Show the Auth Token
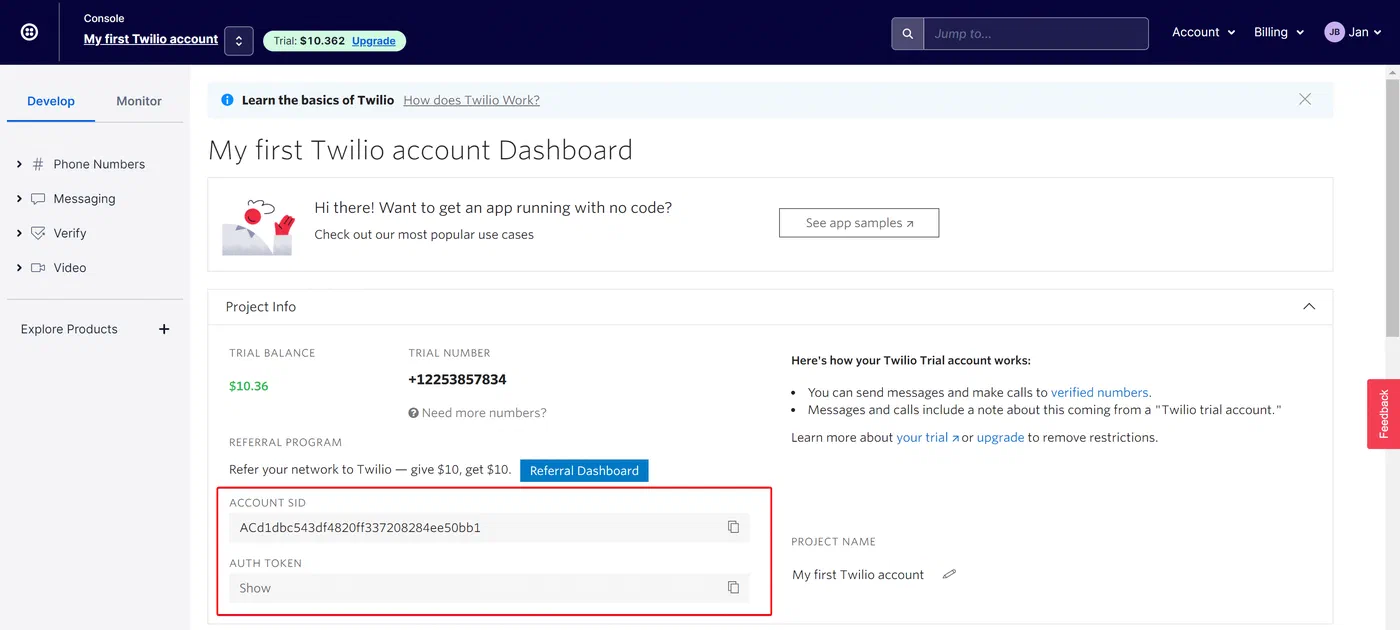Image resolution: width=1400 pixels, height=630 pixels. coord(255,588)
